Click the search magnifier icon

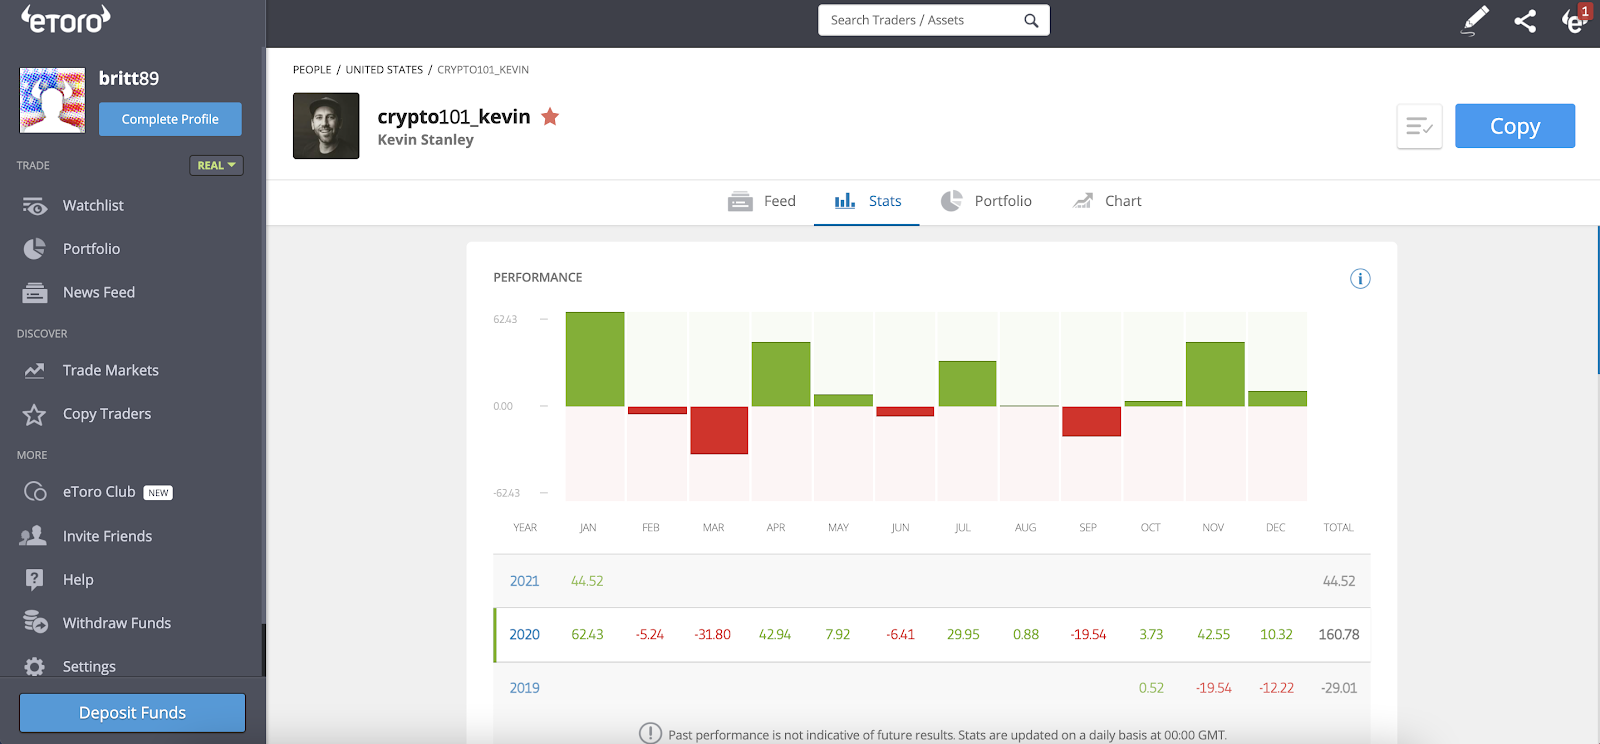[x=1031, y=20]
